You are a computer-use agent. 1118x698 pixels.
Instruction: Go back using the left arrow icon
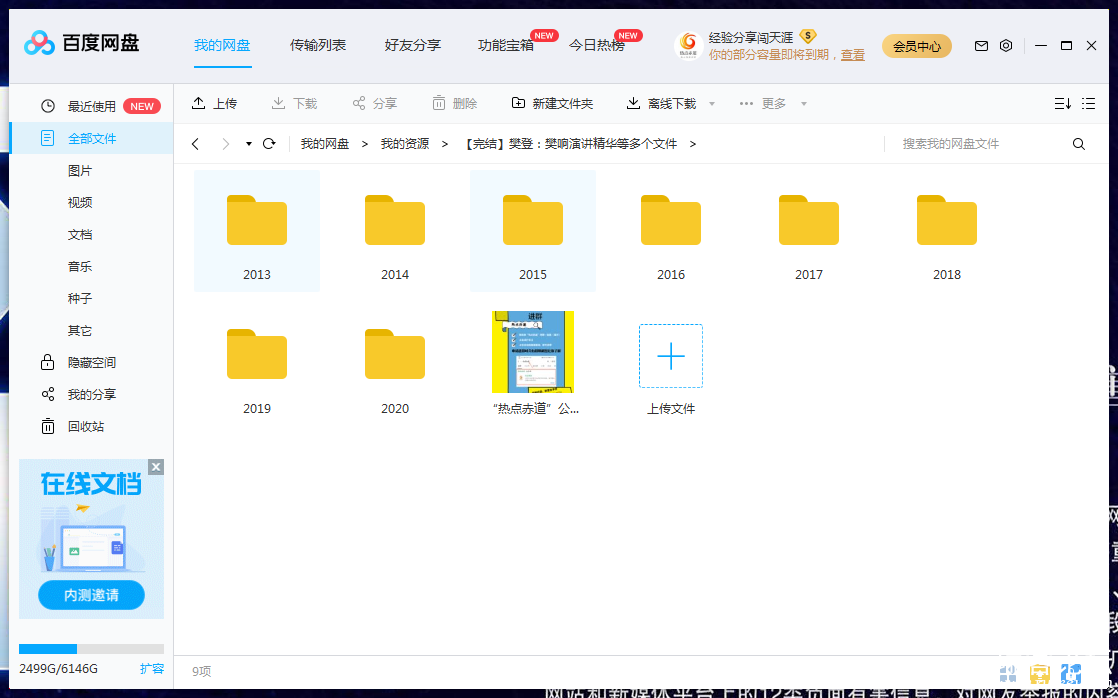pos(195,144)
